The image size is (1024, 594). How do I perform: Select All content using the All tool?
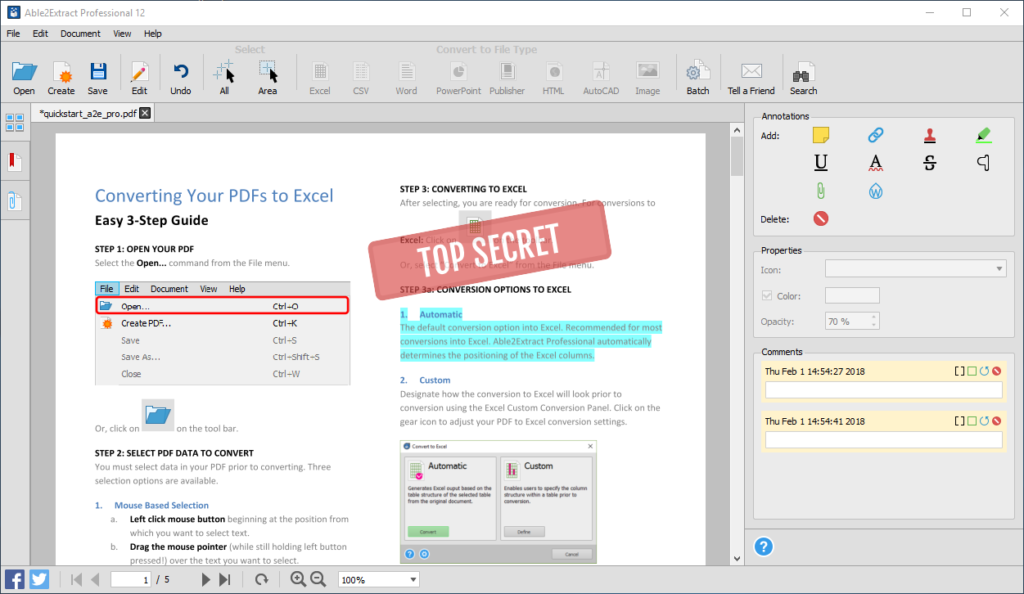tap(224, 78)
